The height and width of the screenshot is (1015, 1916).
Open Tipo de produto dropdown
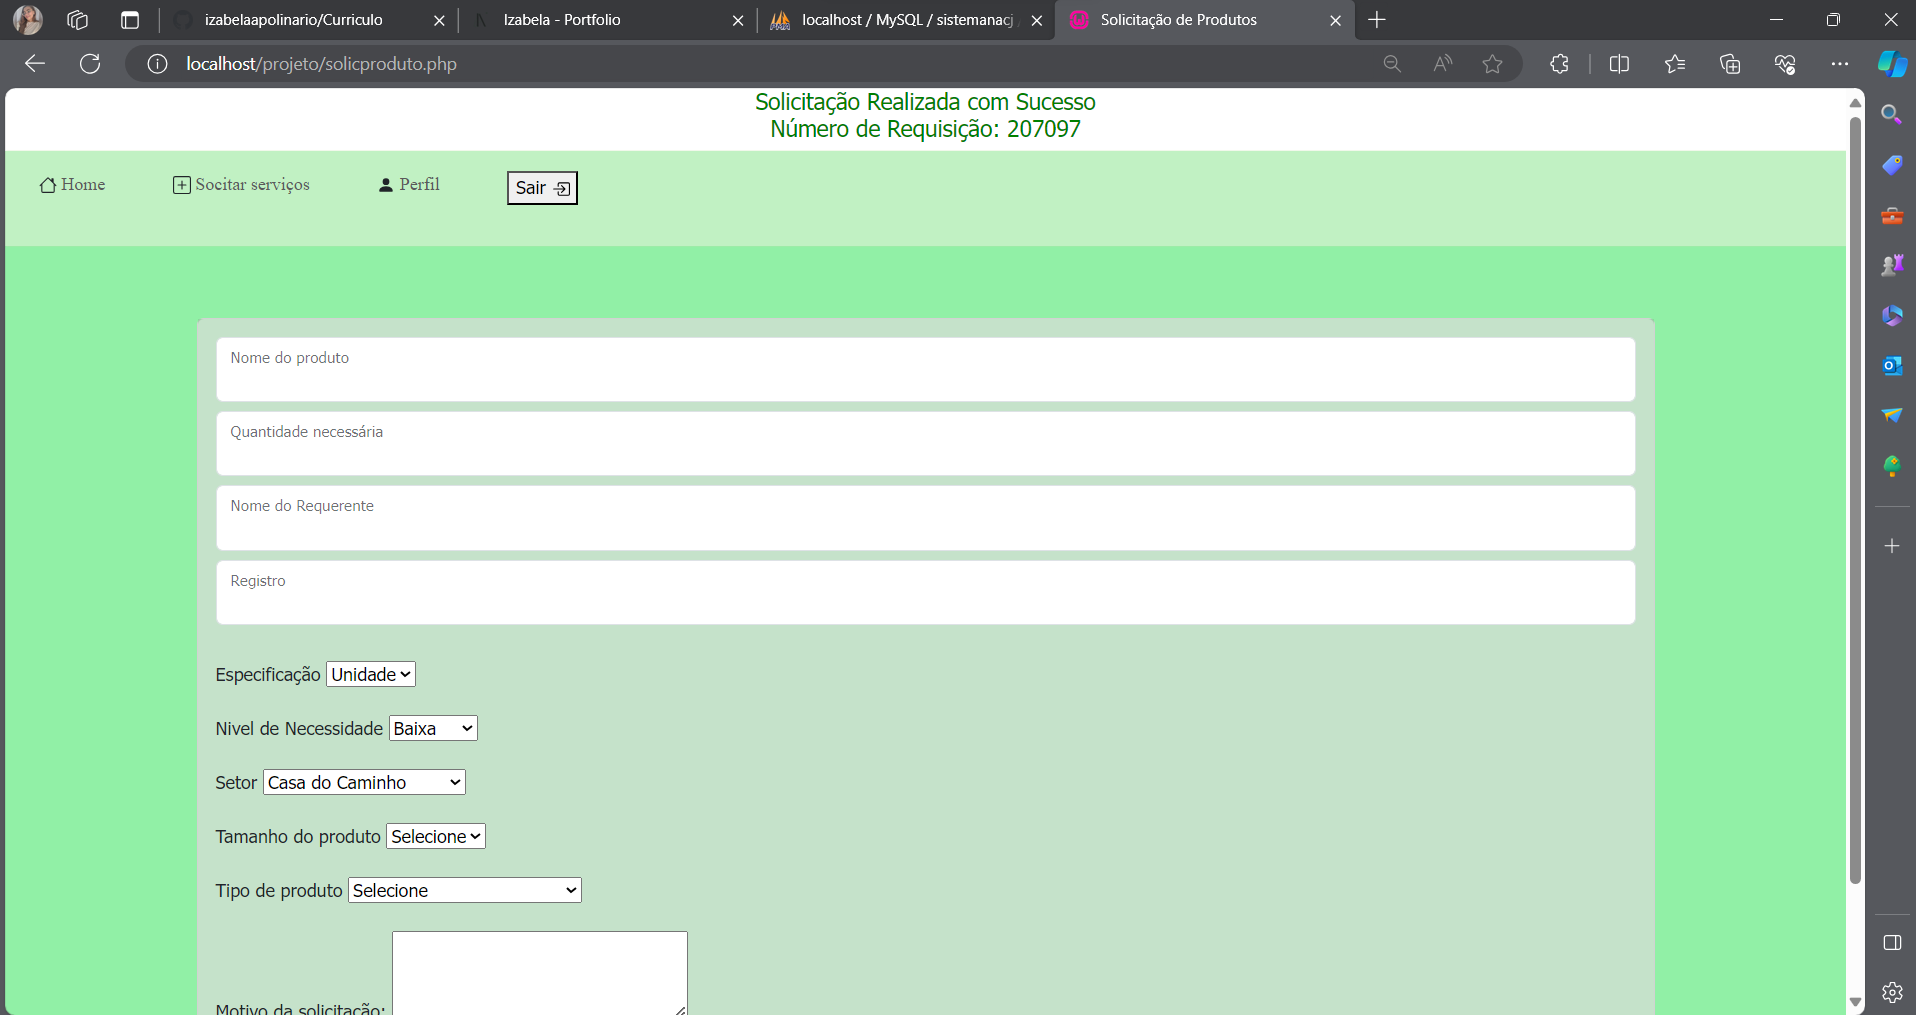[x=464, y=891]
